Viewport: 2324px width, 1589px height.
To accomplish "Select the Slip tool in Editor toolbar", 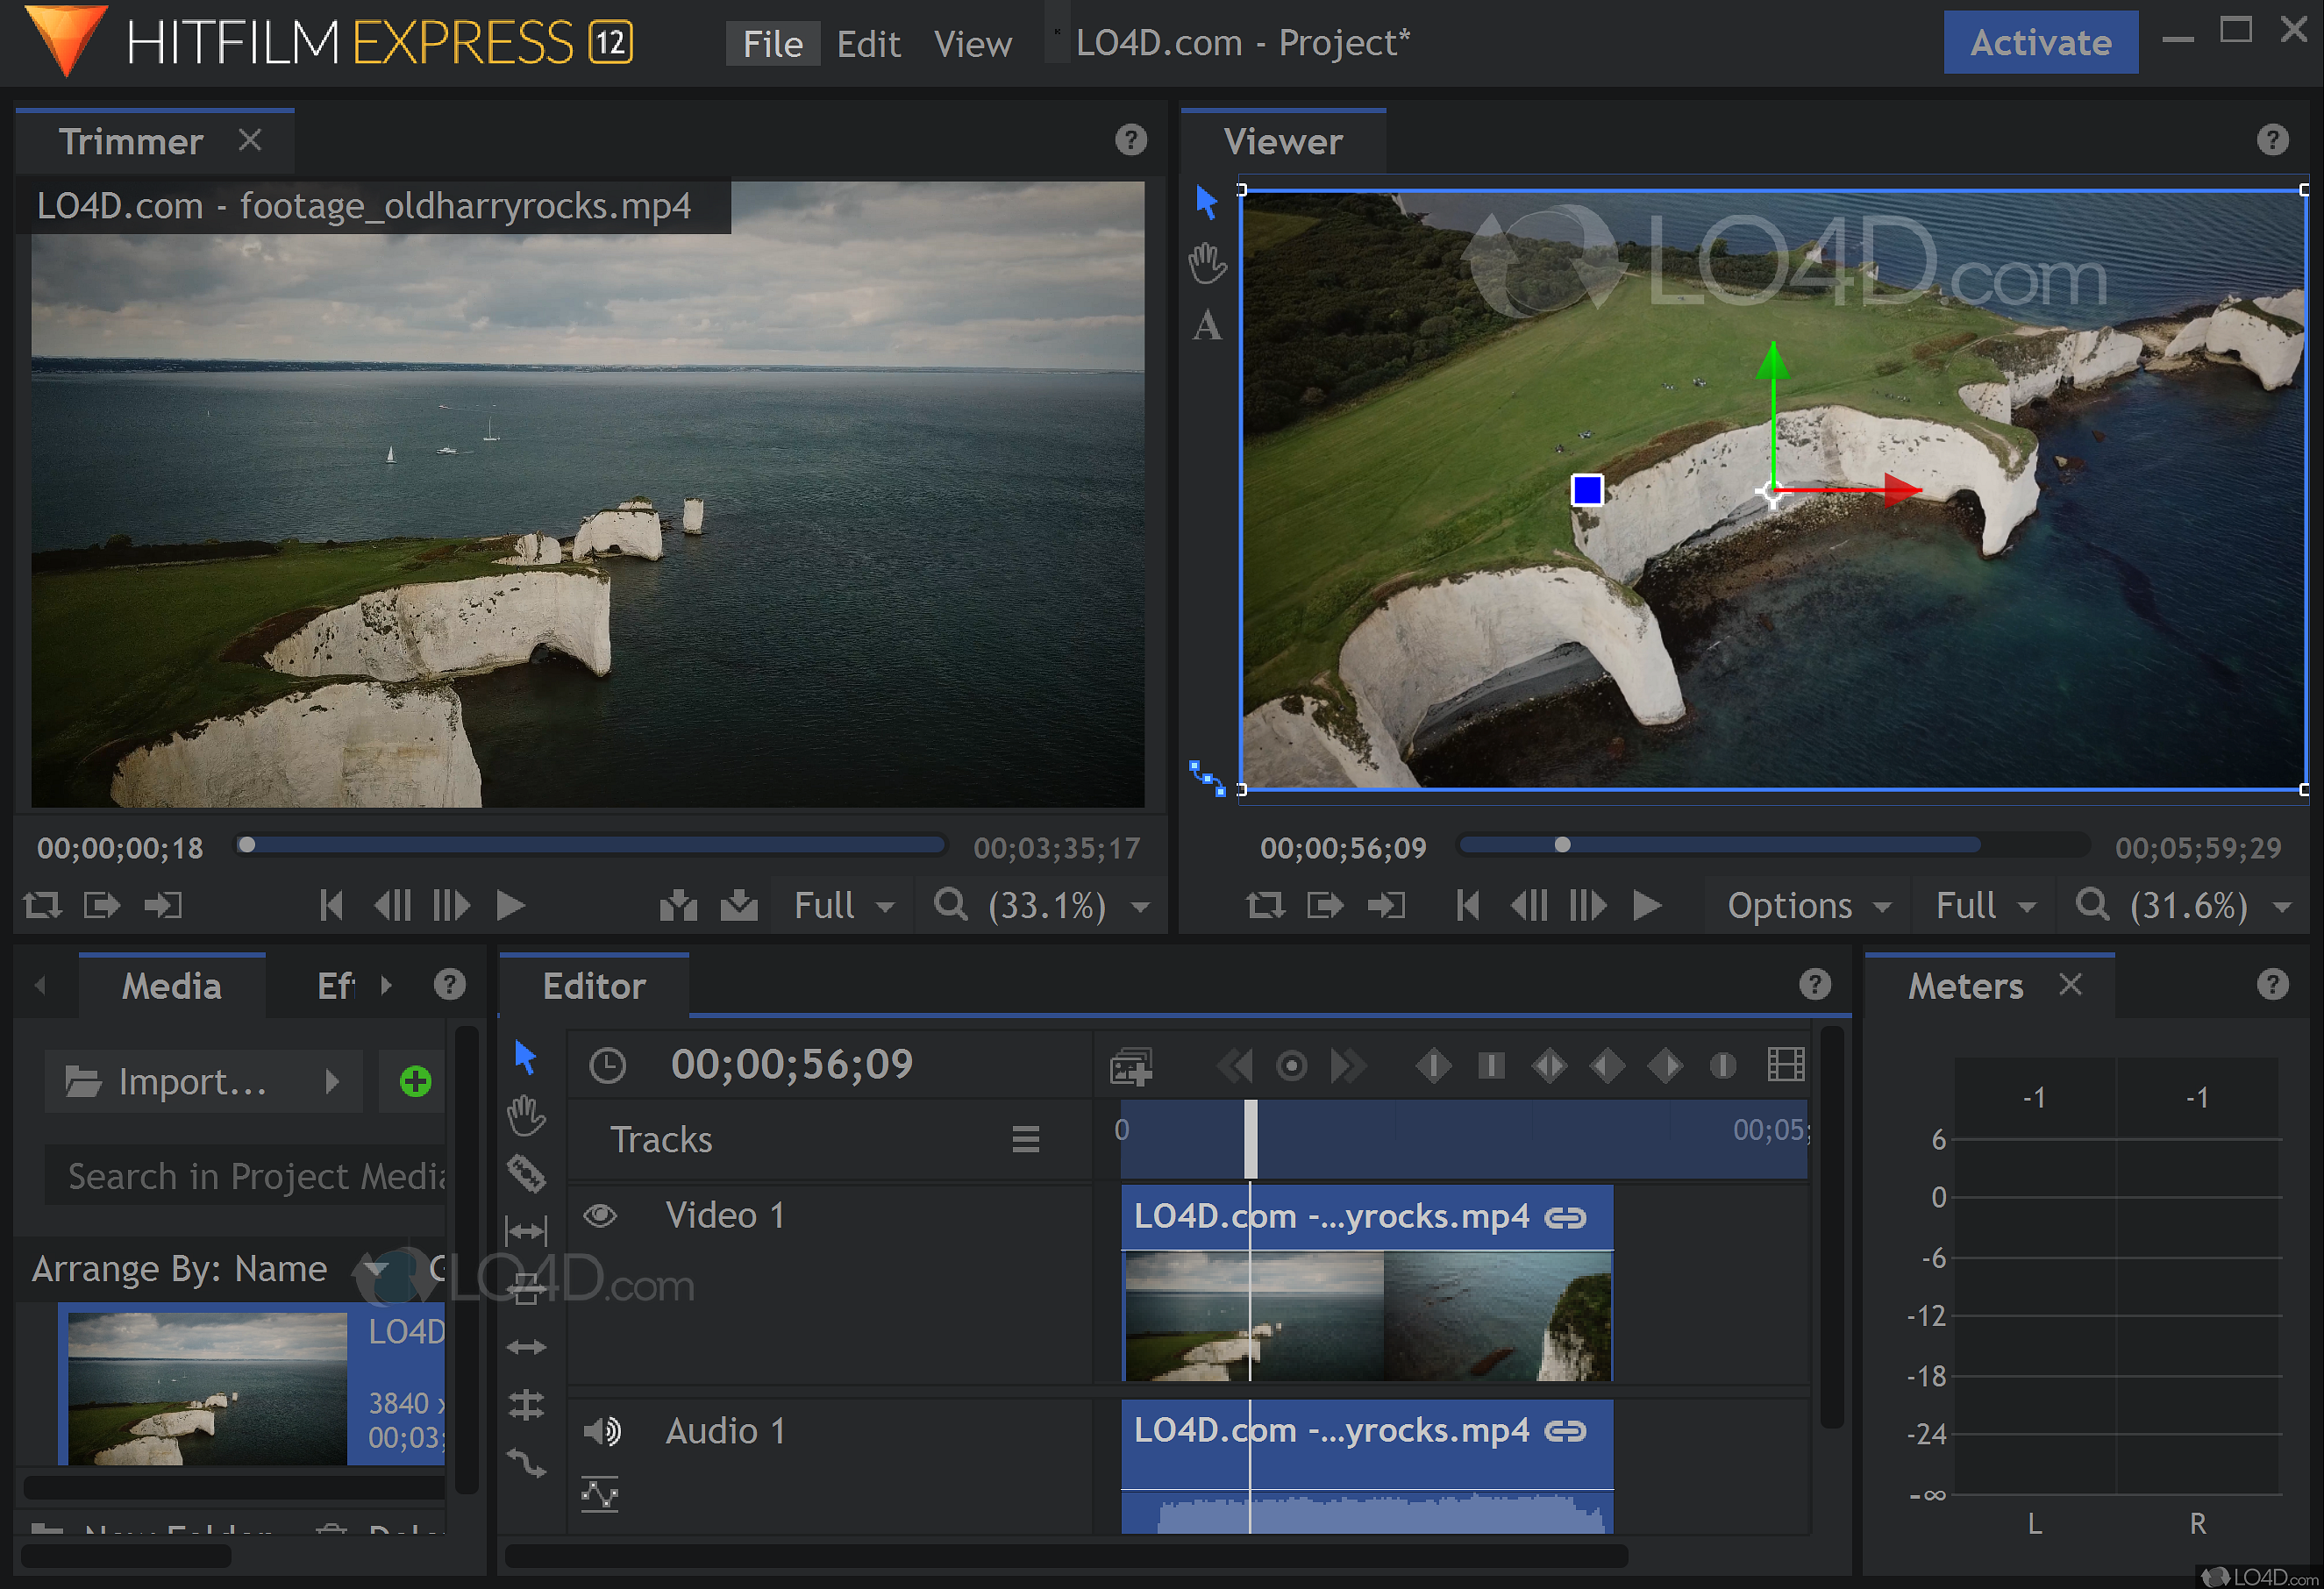I will pyautogui.click(x=526, y=1230).
